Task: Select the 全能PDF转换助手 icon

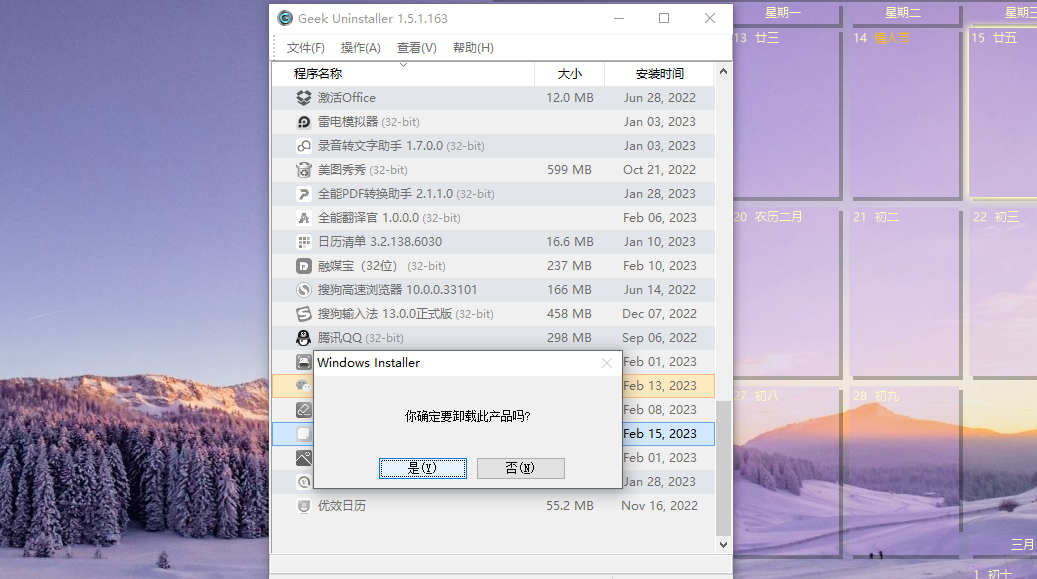Action: pos(303,193)
